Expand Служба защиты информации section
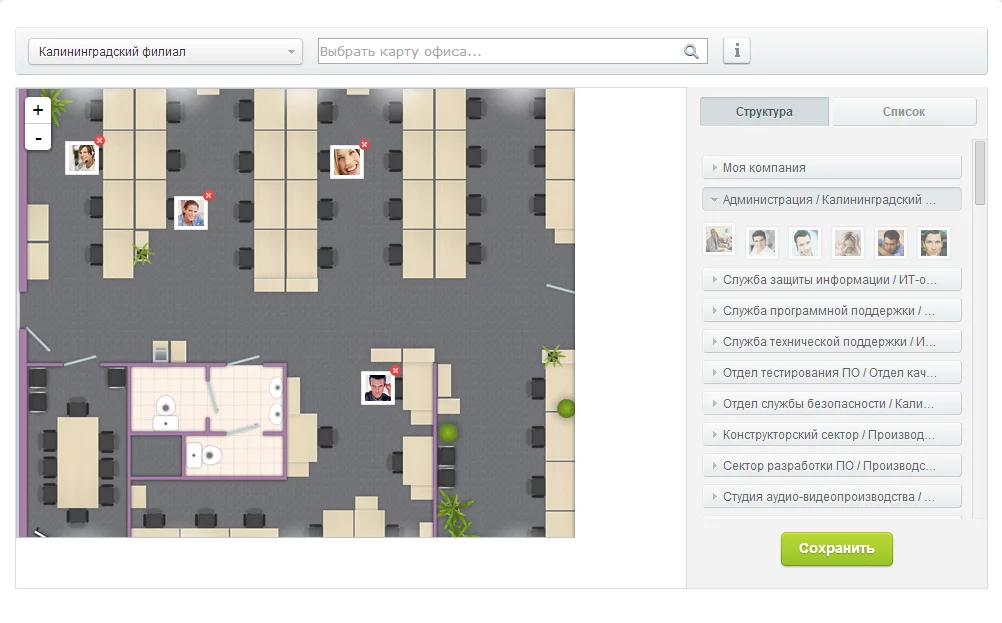Screen dimensions: 1002x623 coord(832,279)
